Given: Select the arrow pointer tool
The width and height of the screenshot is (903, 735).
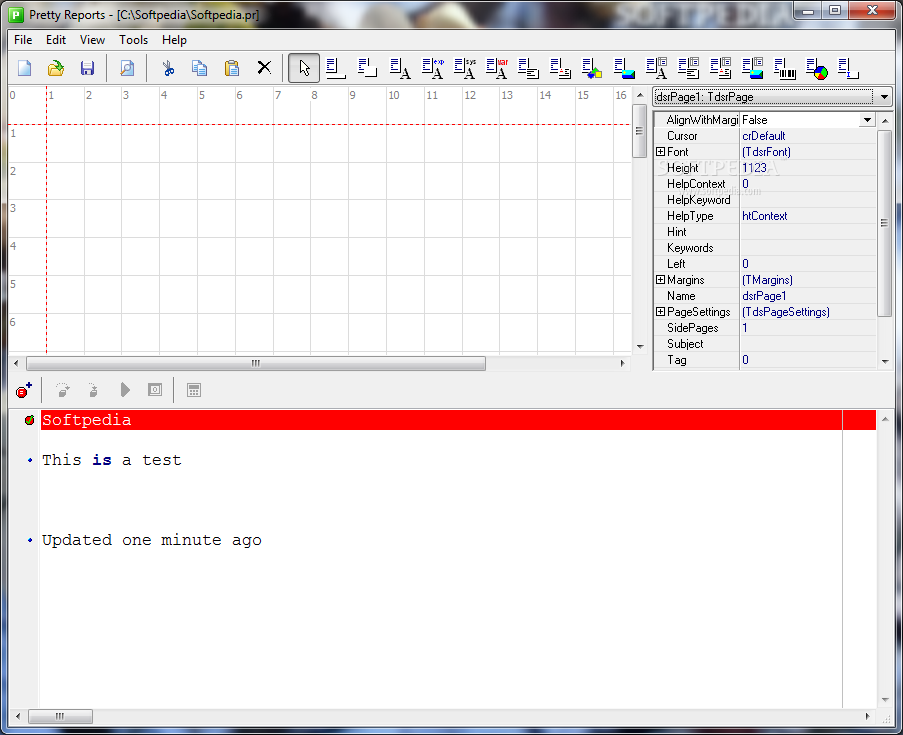Looking at the screenshot, I should pyautogui.click(x=304, y=69).
